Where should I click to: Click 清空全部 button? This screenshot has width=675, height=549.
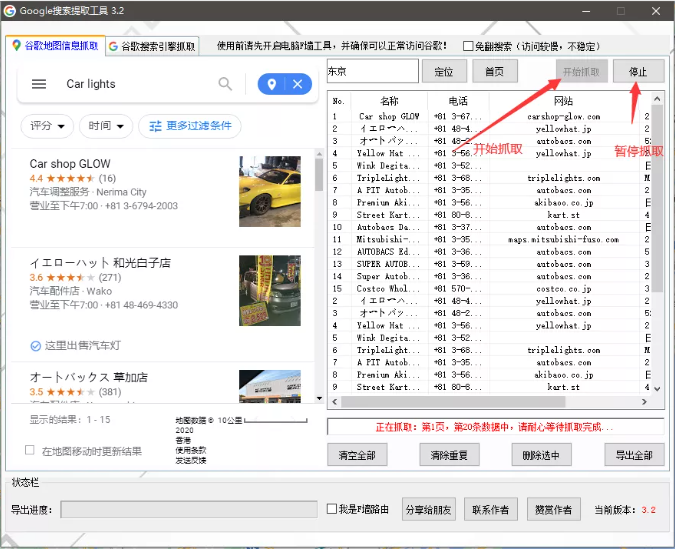tap(357, 455)
